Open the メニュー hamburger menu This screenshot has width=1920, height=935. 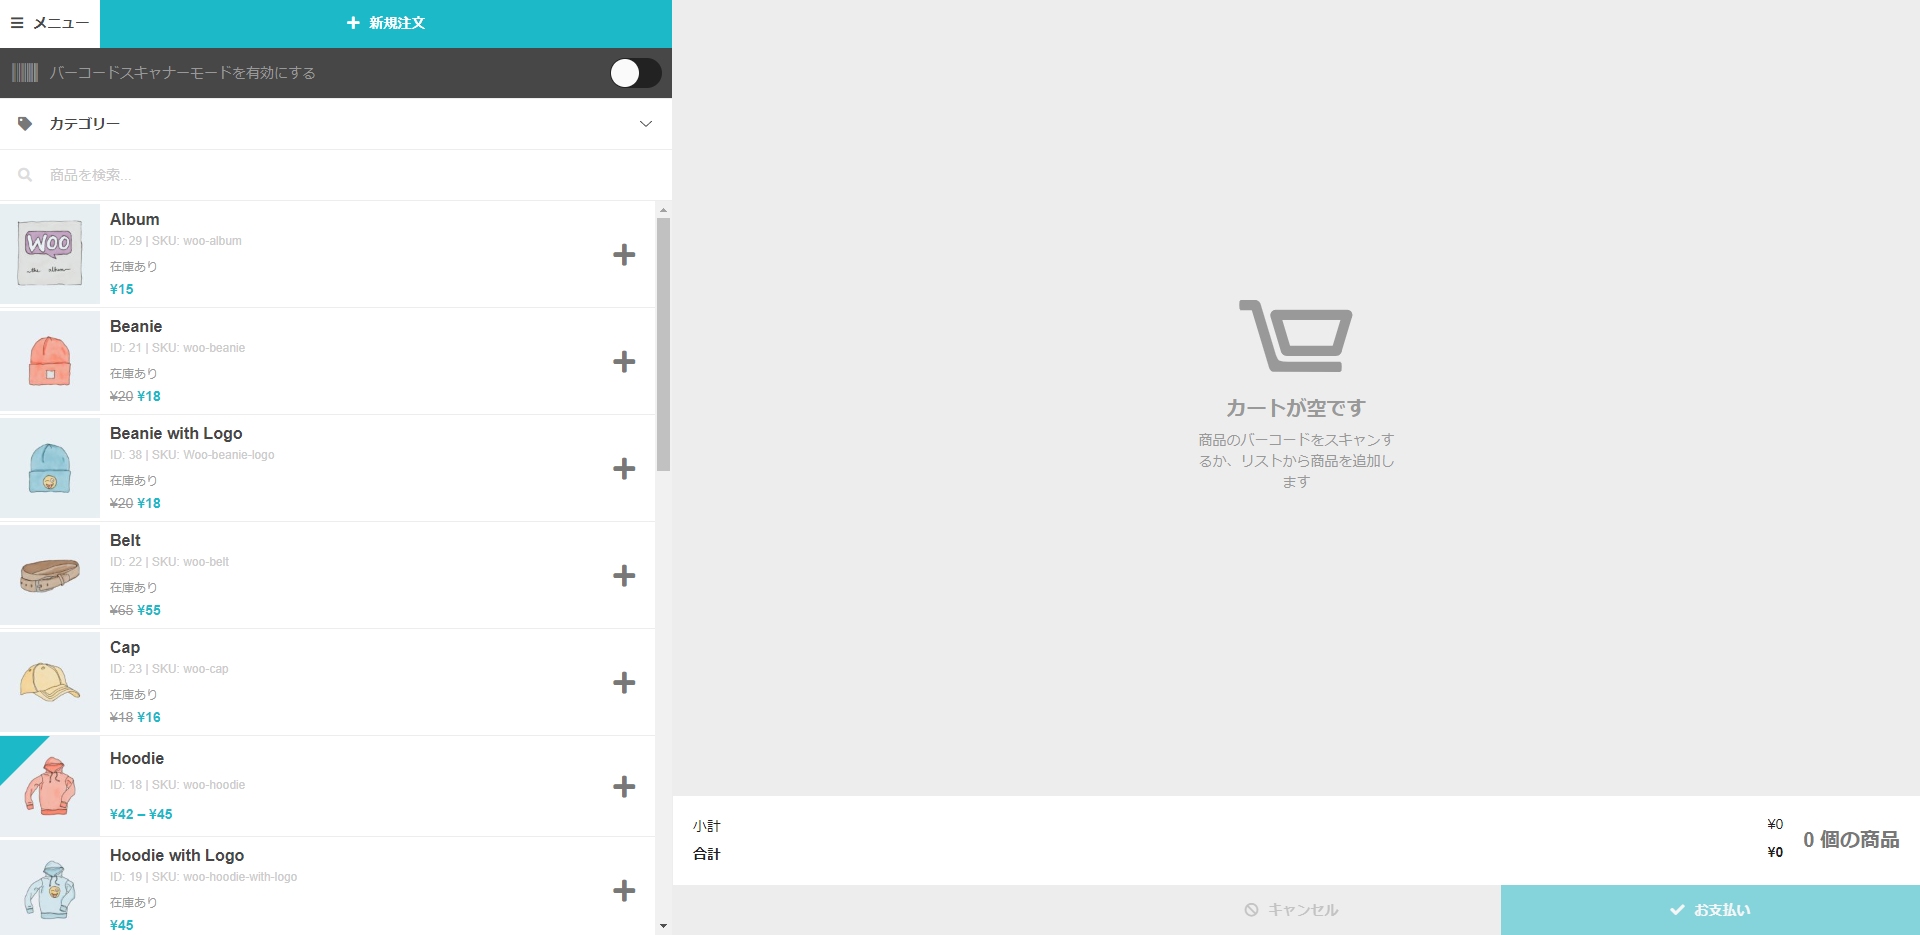pos(50,23)
